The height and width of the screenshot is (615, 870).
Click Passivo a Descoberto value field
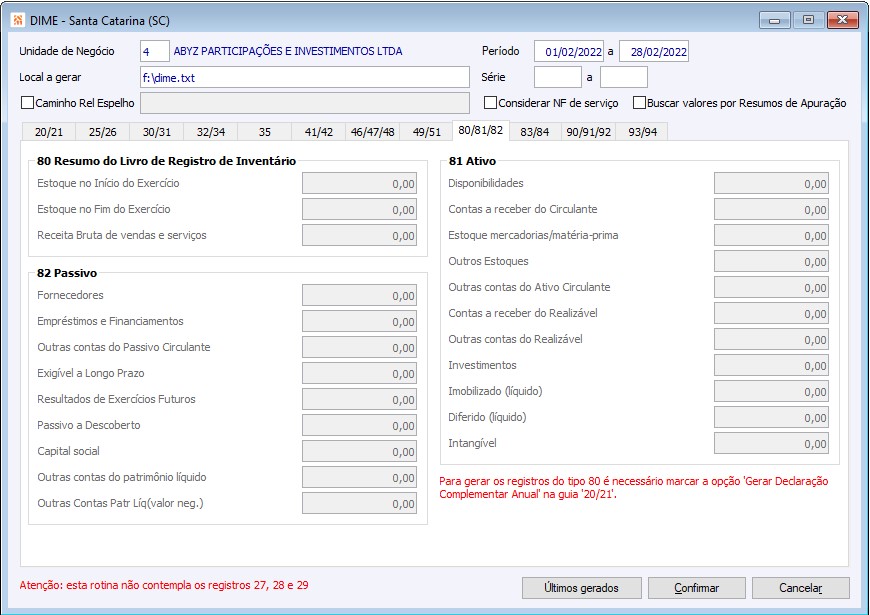pos(360,426)
